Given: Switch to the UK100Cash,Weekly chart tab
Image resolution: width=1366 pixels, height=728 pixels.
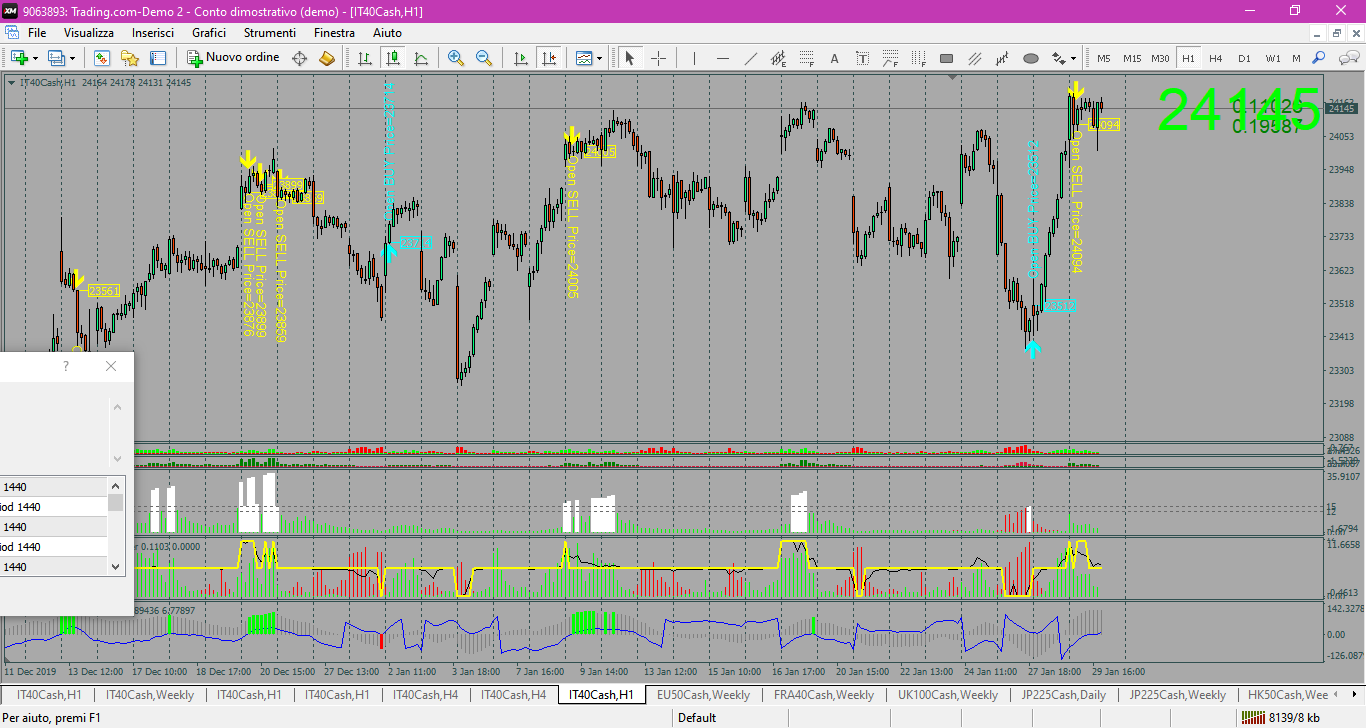Looking at the screenshot, I should click(947, 694).
